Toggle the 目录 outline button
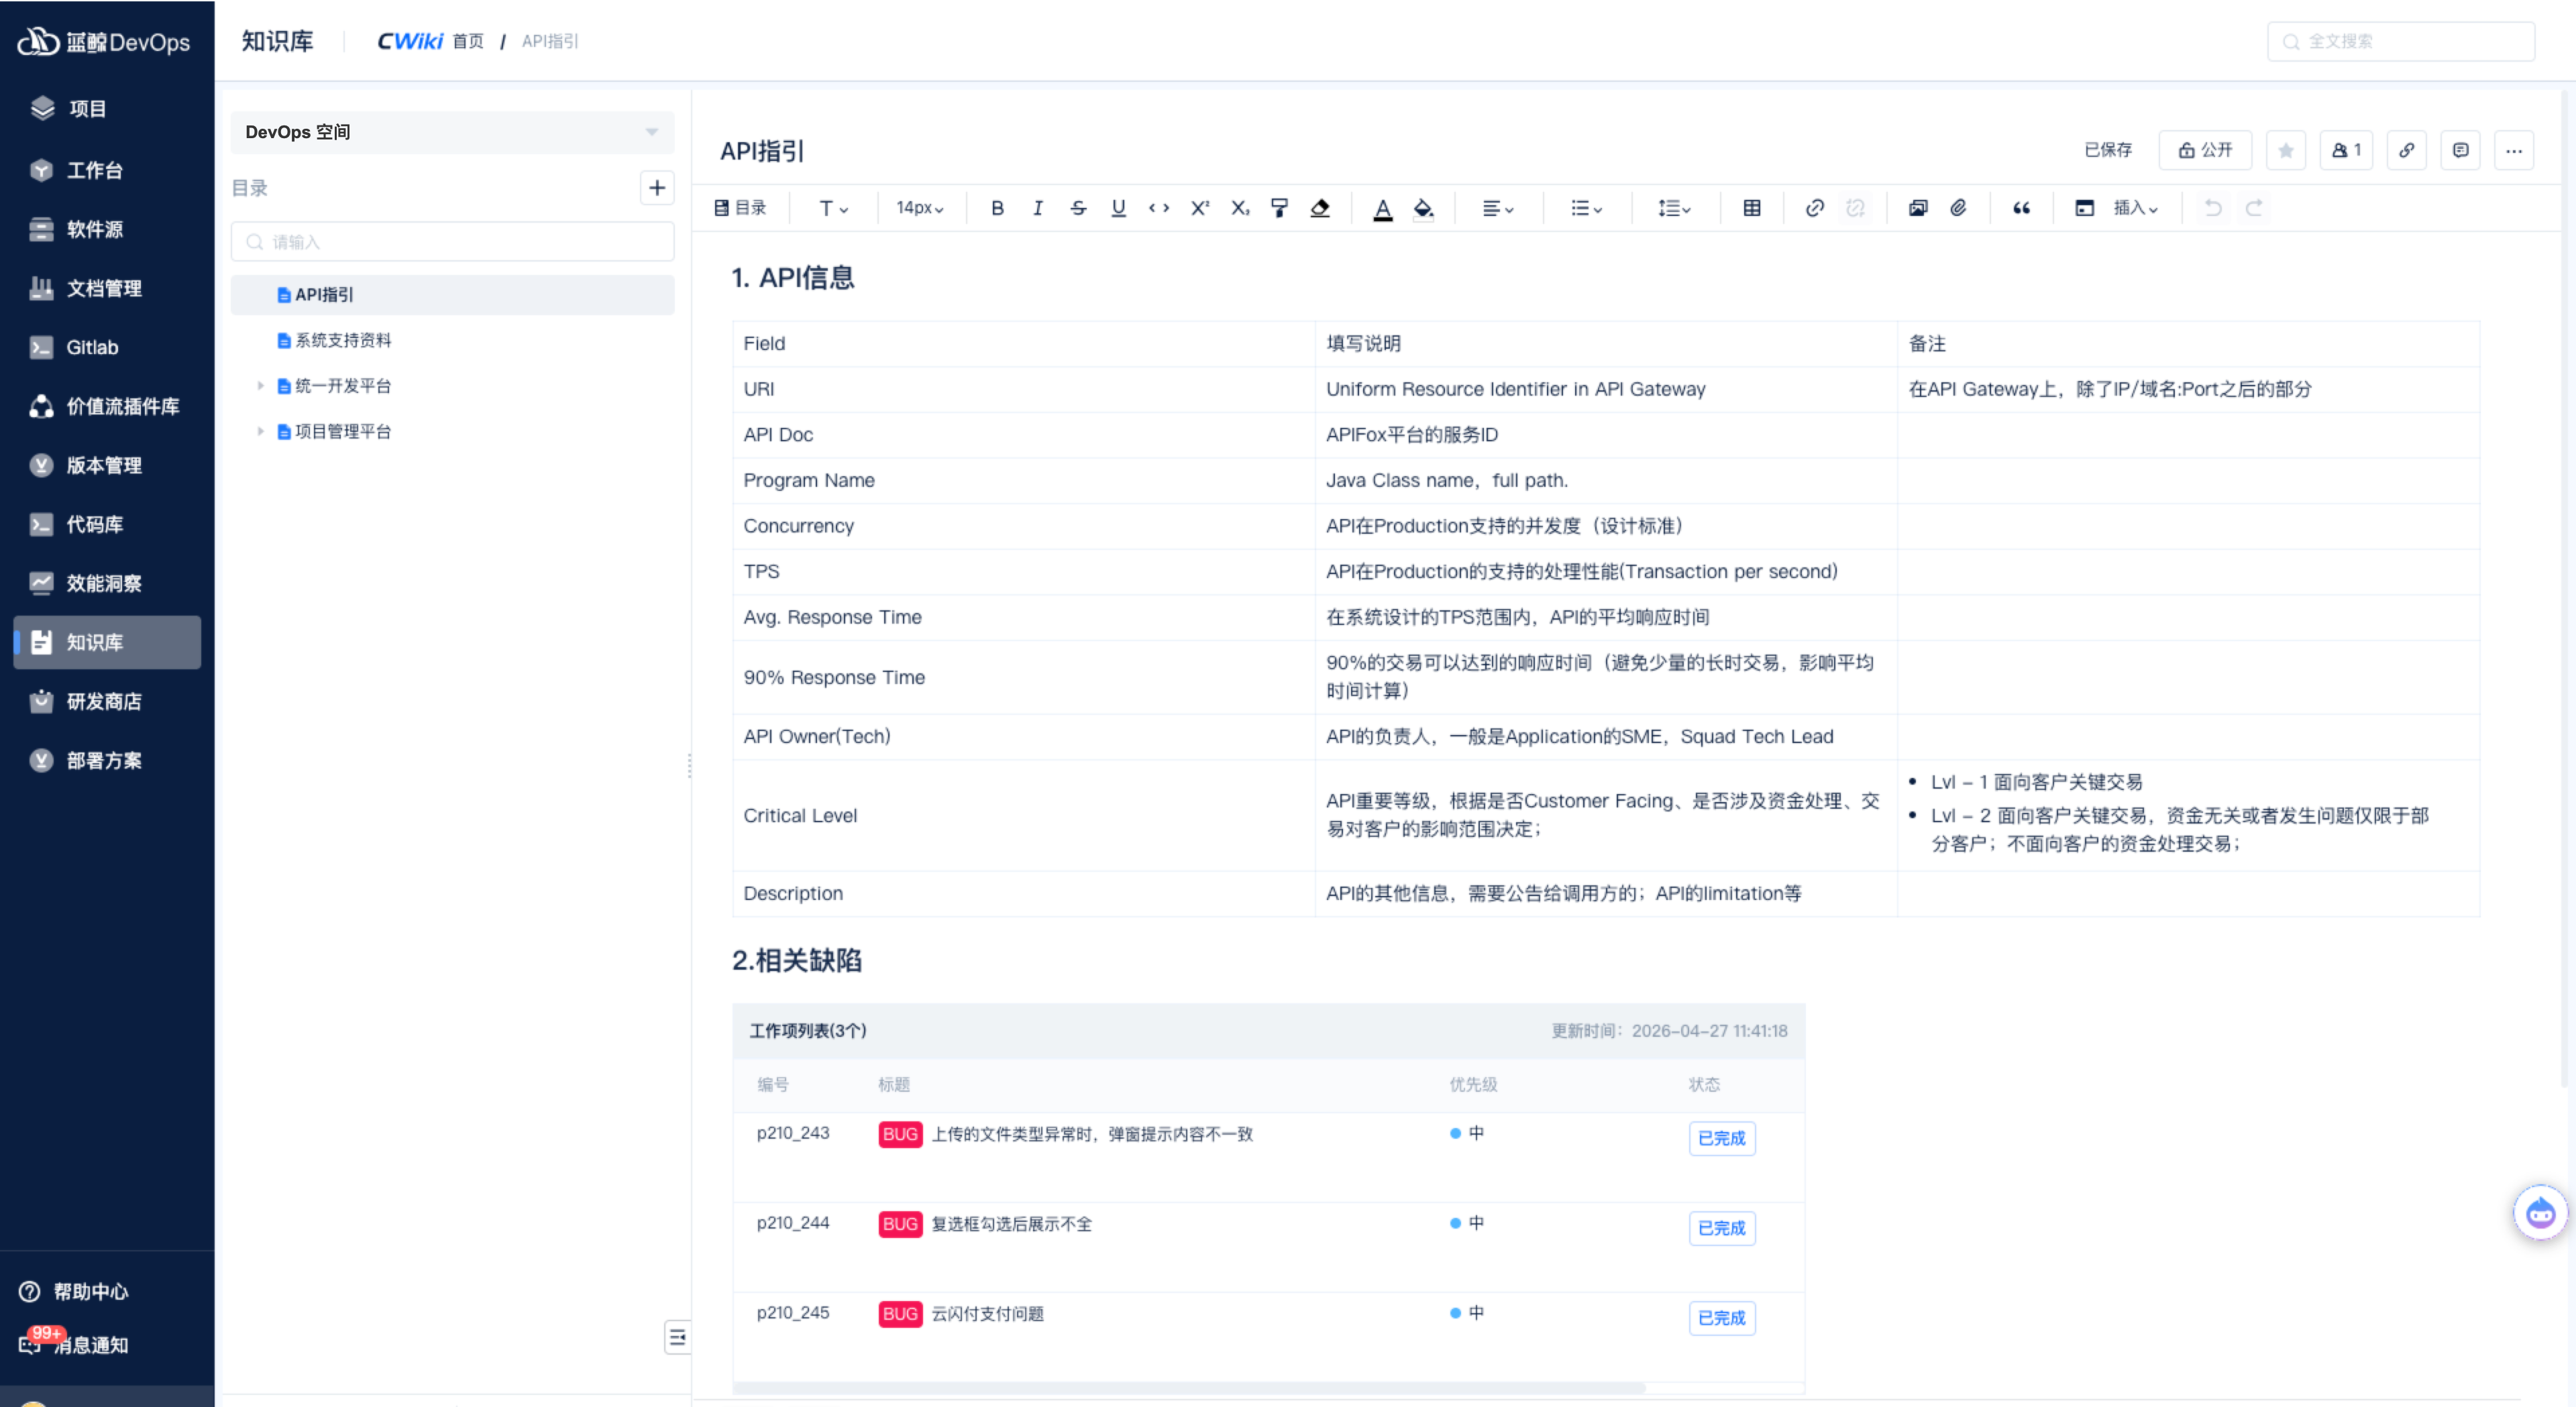 click(x=741, y=208)
